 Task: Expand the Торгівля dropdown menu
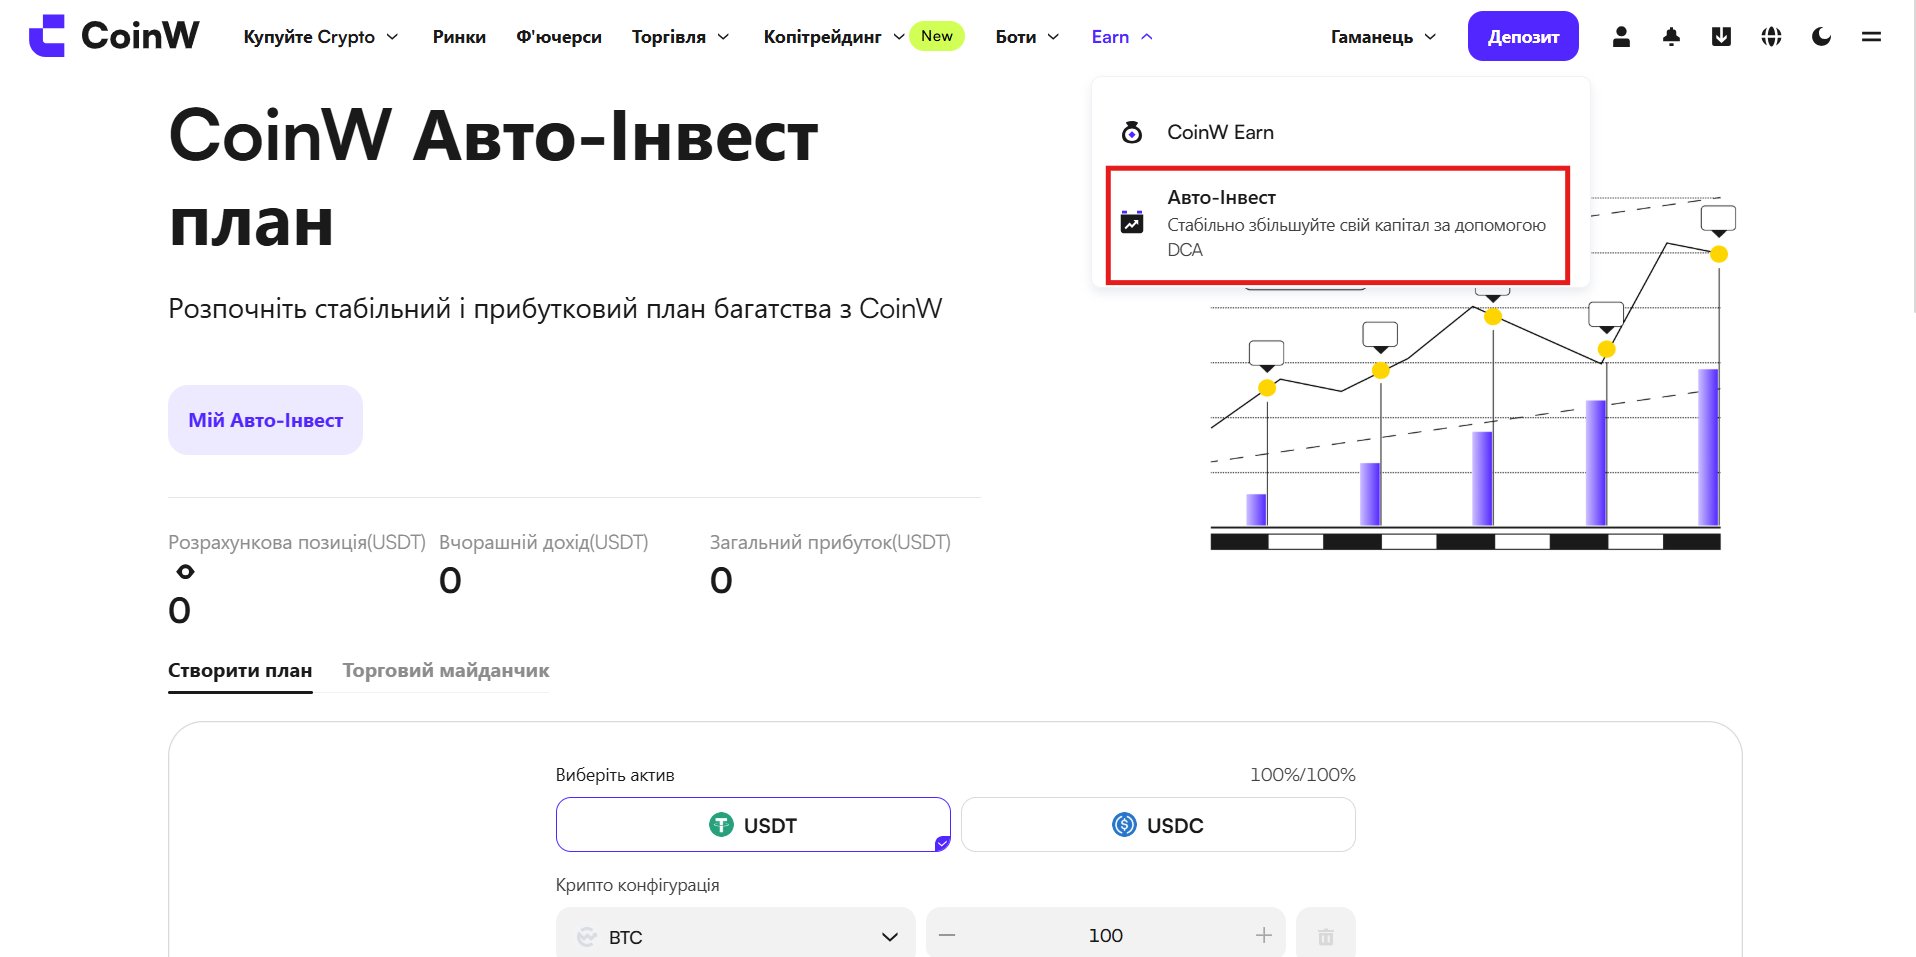click(x=681, y=37)
